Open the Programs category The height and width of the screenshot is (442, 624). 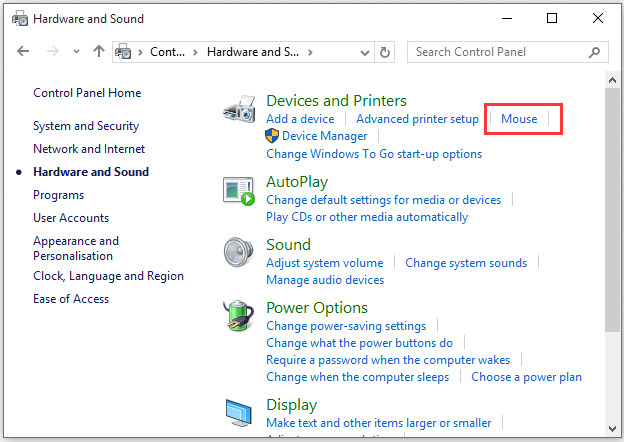[58, 195]
